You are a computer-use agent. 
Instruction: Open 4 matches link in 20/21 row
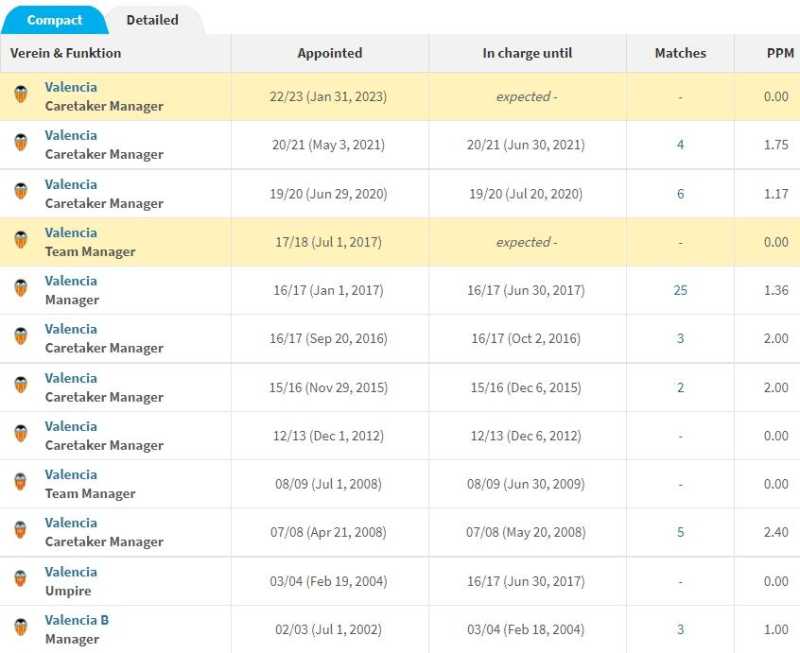point(680,145)
